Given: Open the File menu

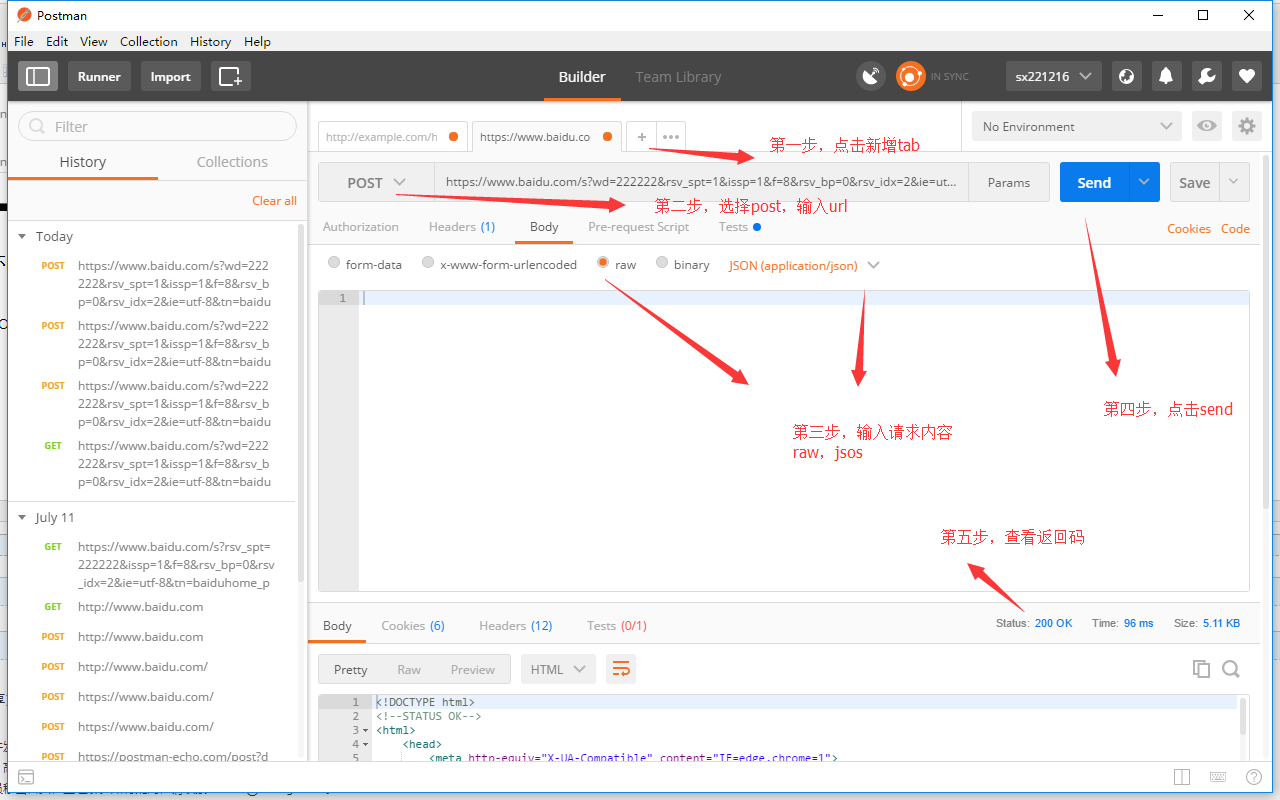Looking at the screenshot, I should point(24,41).
